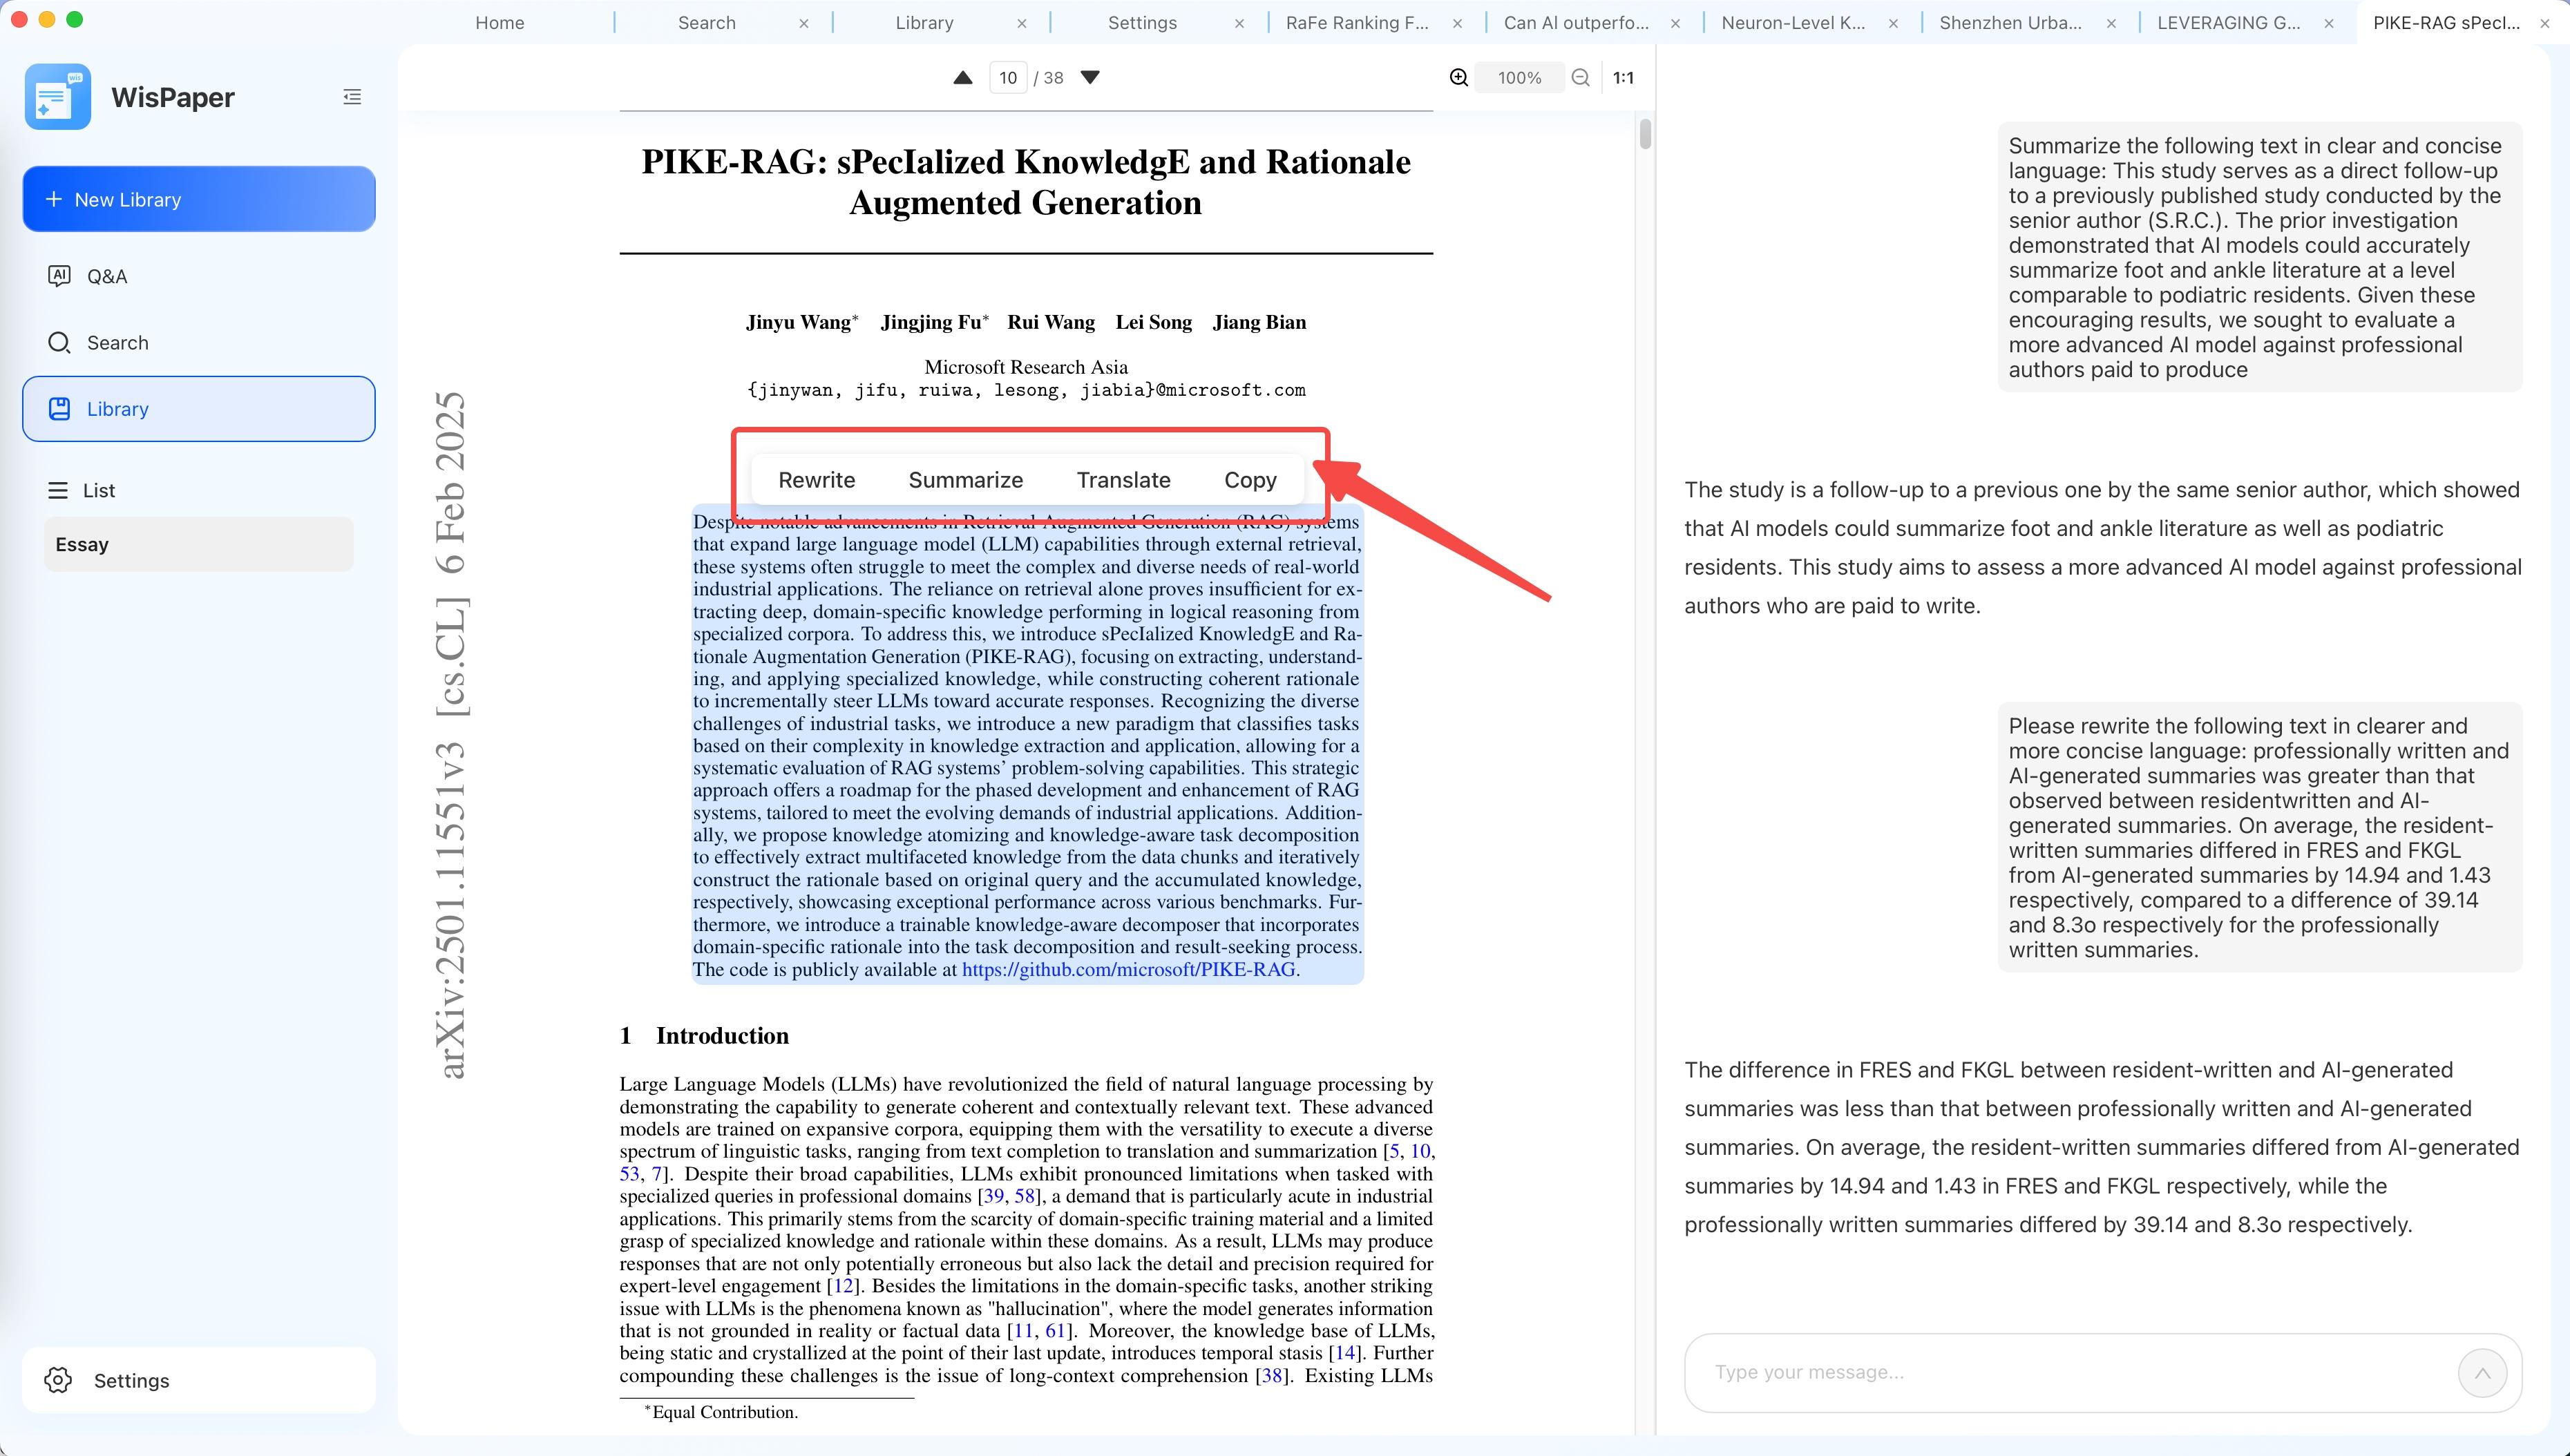Viewport: 2570px width, 1456px height.
Task: Switch to the Neuron-Level K... tab
Action: pos(1792,23)
